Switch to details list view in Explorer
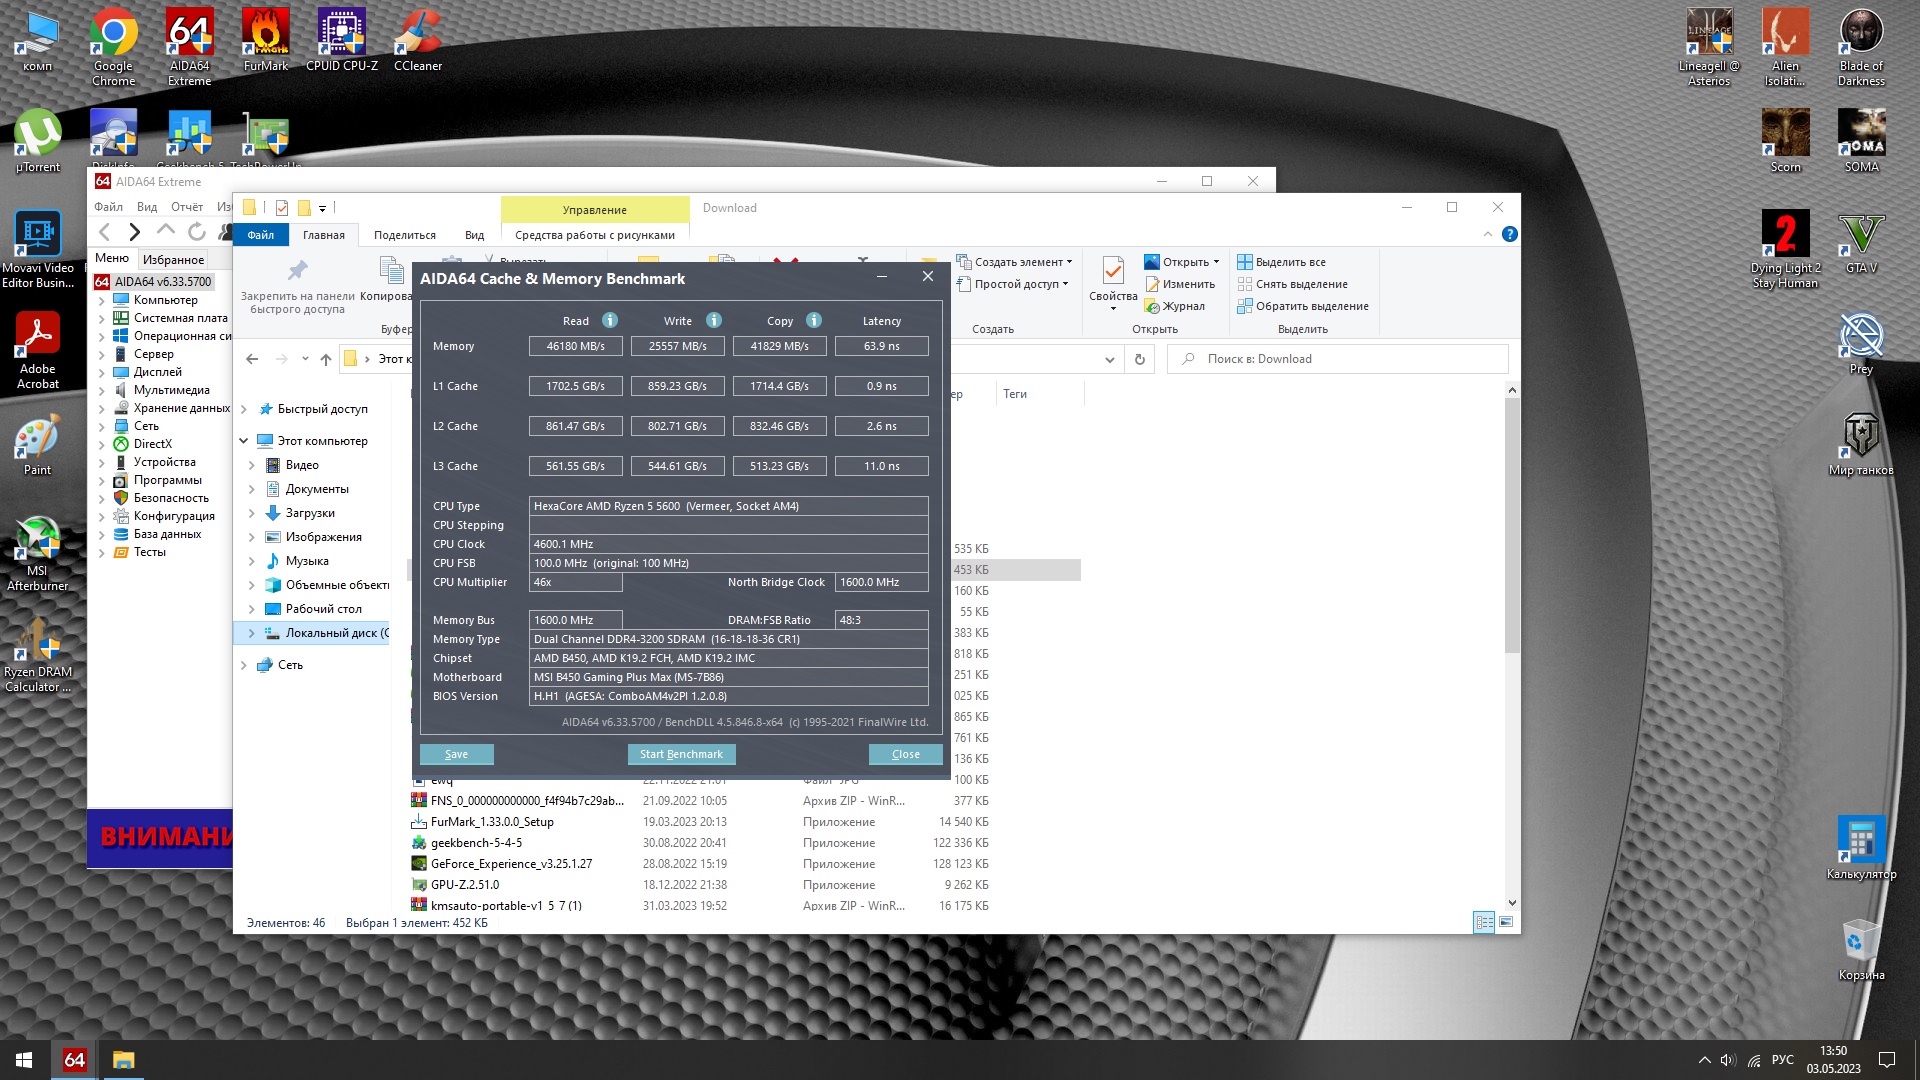This screenshot has height=1080, width=1920. coord(1484,922)
